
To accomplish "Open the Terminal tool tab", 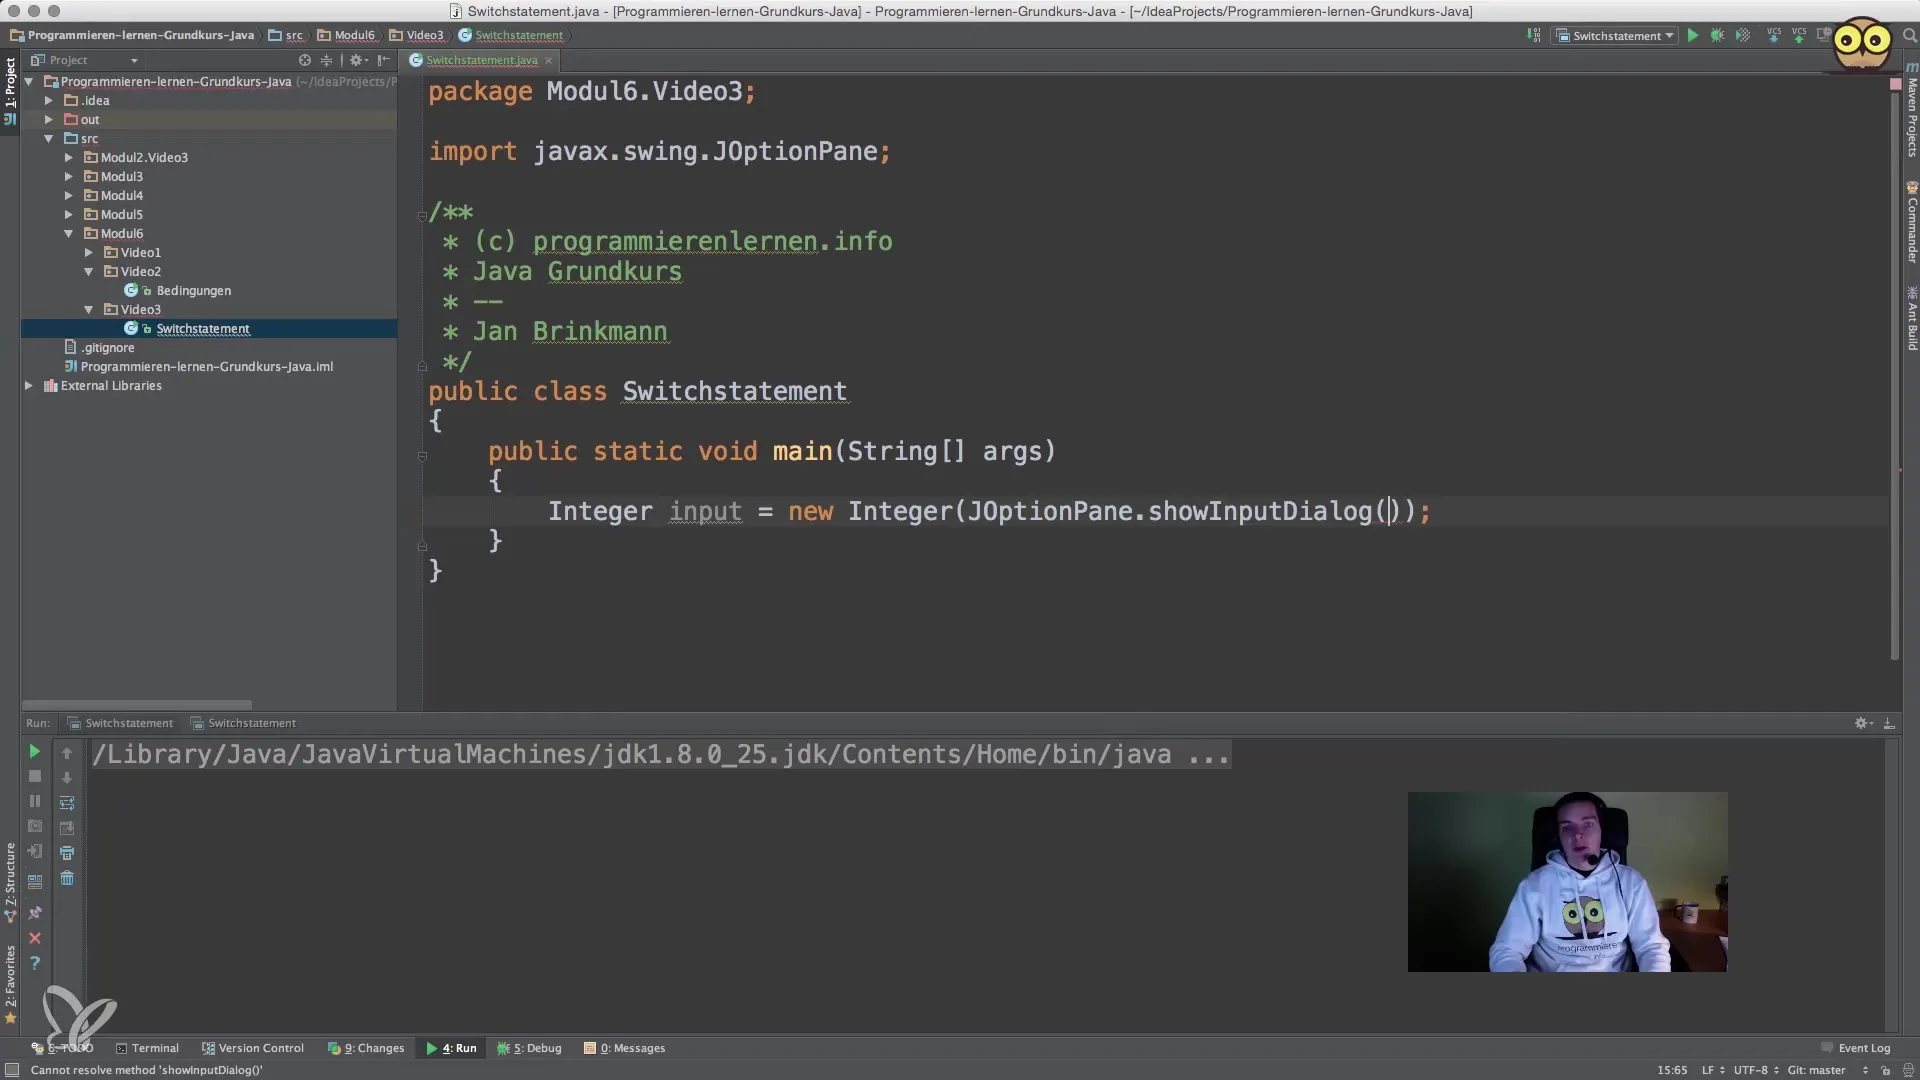I will click(x=147, y=1048).
